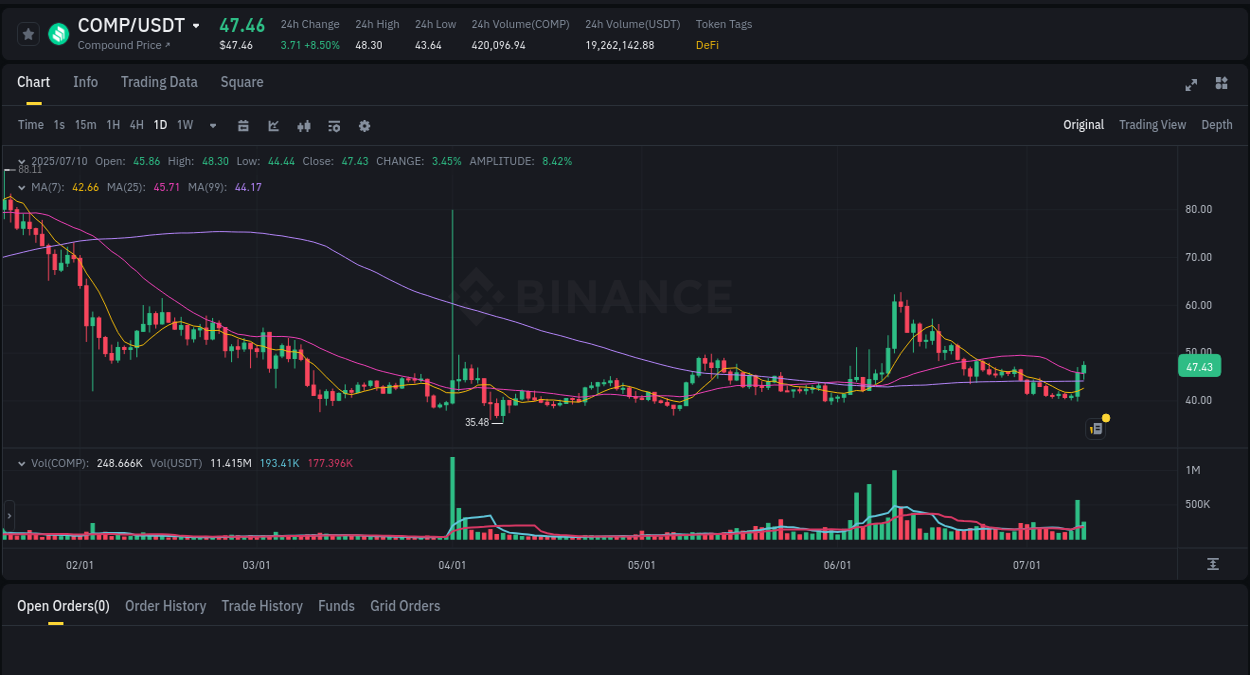Image resolution: width=1250 pixels, height=675 pixels.
Task: Switch to the Info tab
Action: point(85,82)
